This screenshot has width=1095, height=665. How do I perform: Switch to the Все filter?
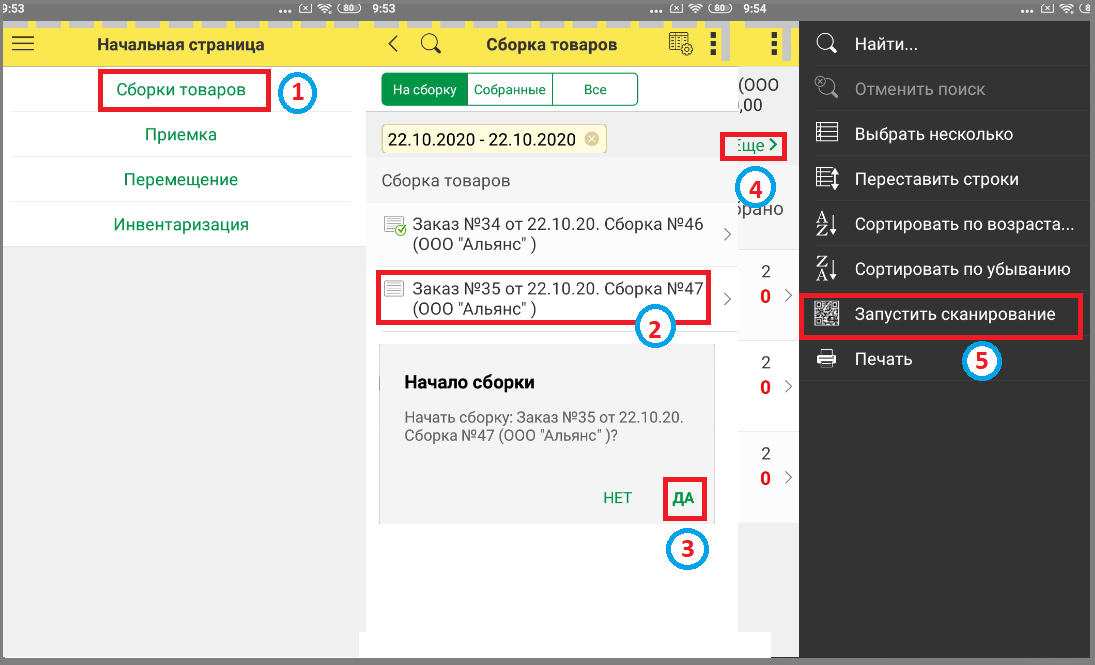(595, 89)
